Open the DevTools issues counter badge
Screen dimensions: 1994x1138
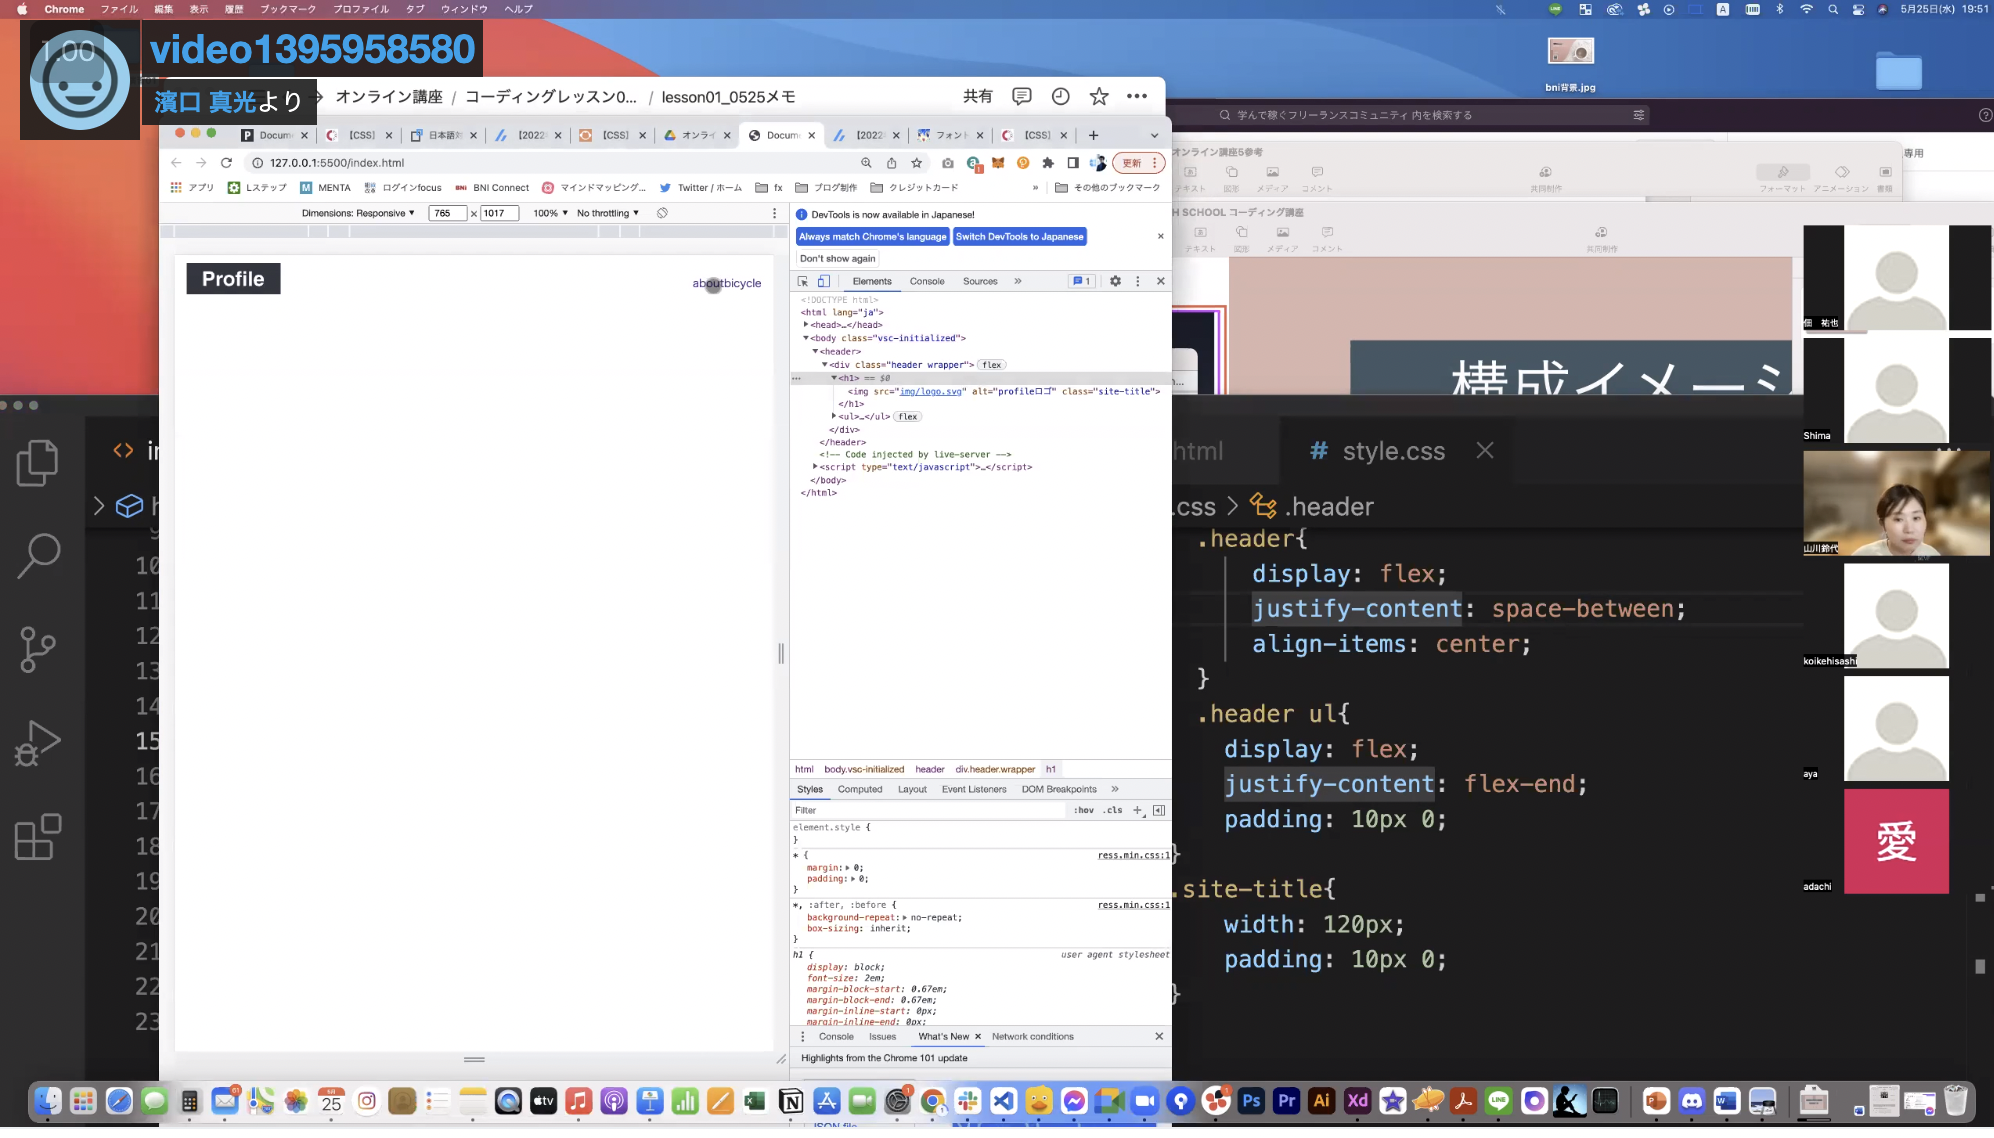point(1081,281)
